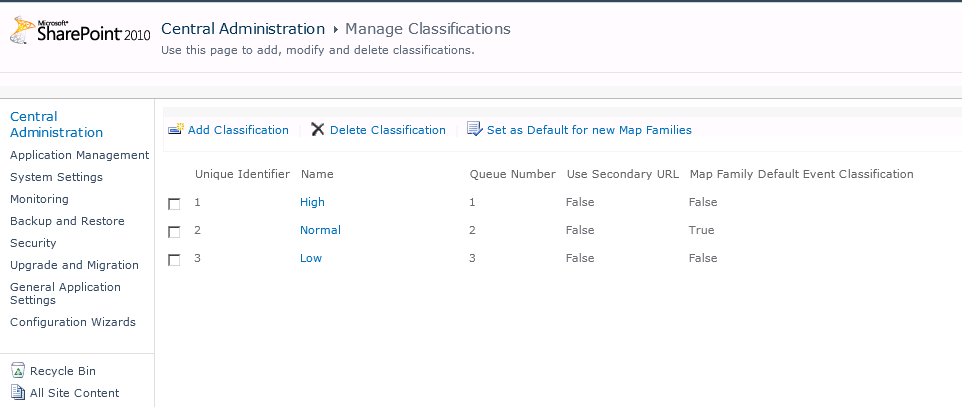Go to System Settings in sidebar
The height and width of the screenshot is (407, 962).
(x=56, y=177)
